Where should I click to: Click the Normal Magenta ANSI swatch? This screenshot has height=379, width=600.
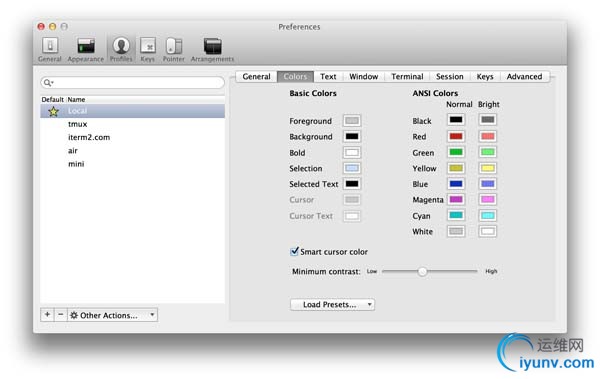[x=456, y=199]
